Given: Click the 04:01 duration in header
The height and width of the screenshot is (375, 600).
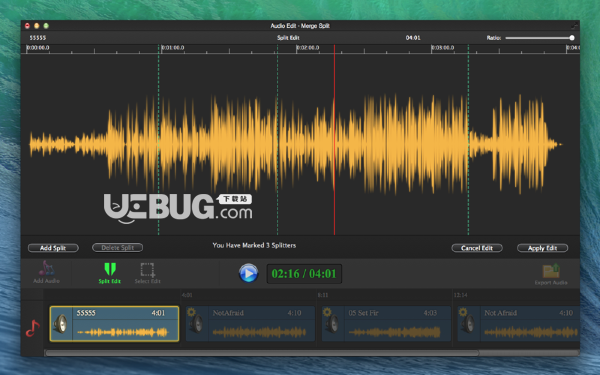Looking at the screenshot, I should coord(413,38).
